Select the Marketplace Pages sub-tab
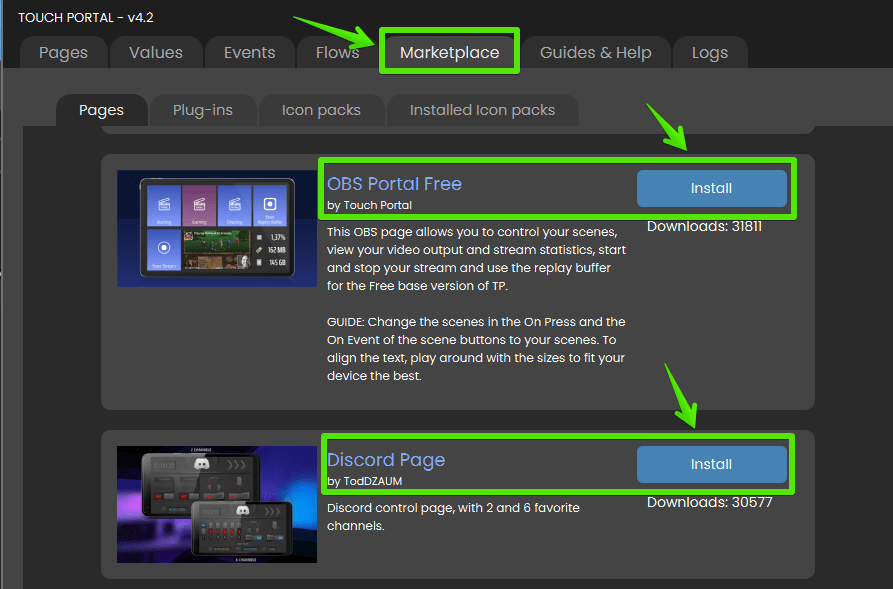The width and height of the screenshot is (893, 589). [101, 110]
